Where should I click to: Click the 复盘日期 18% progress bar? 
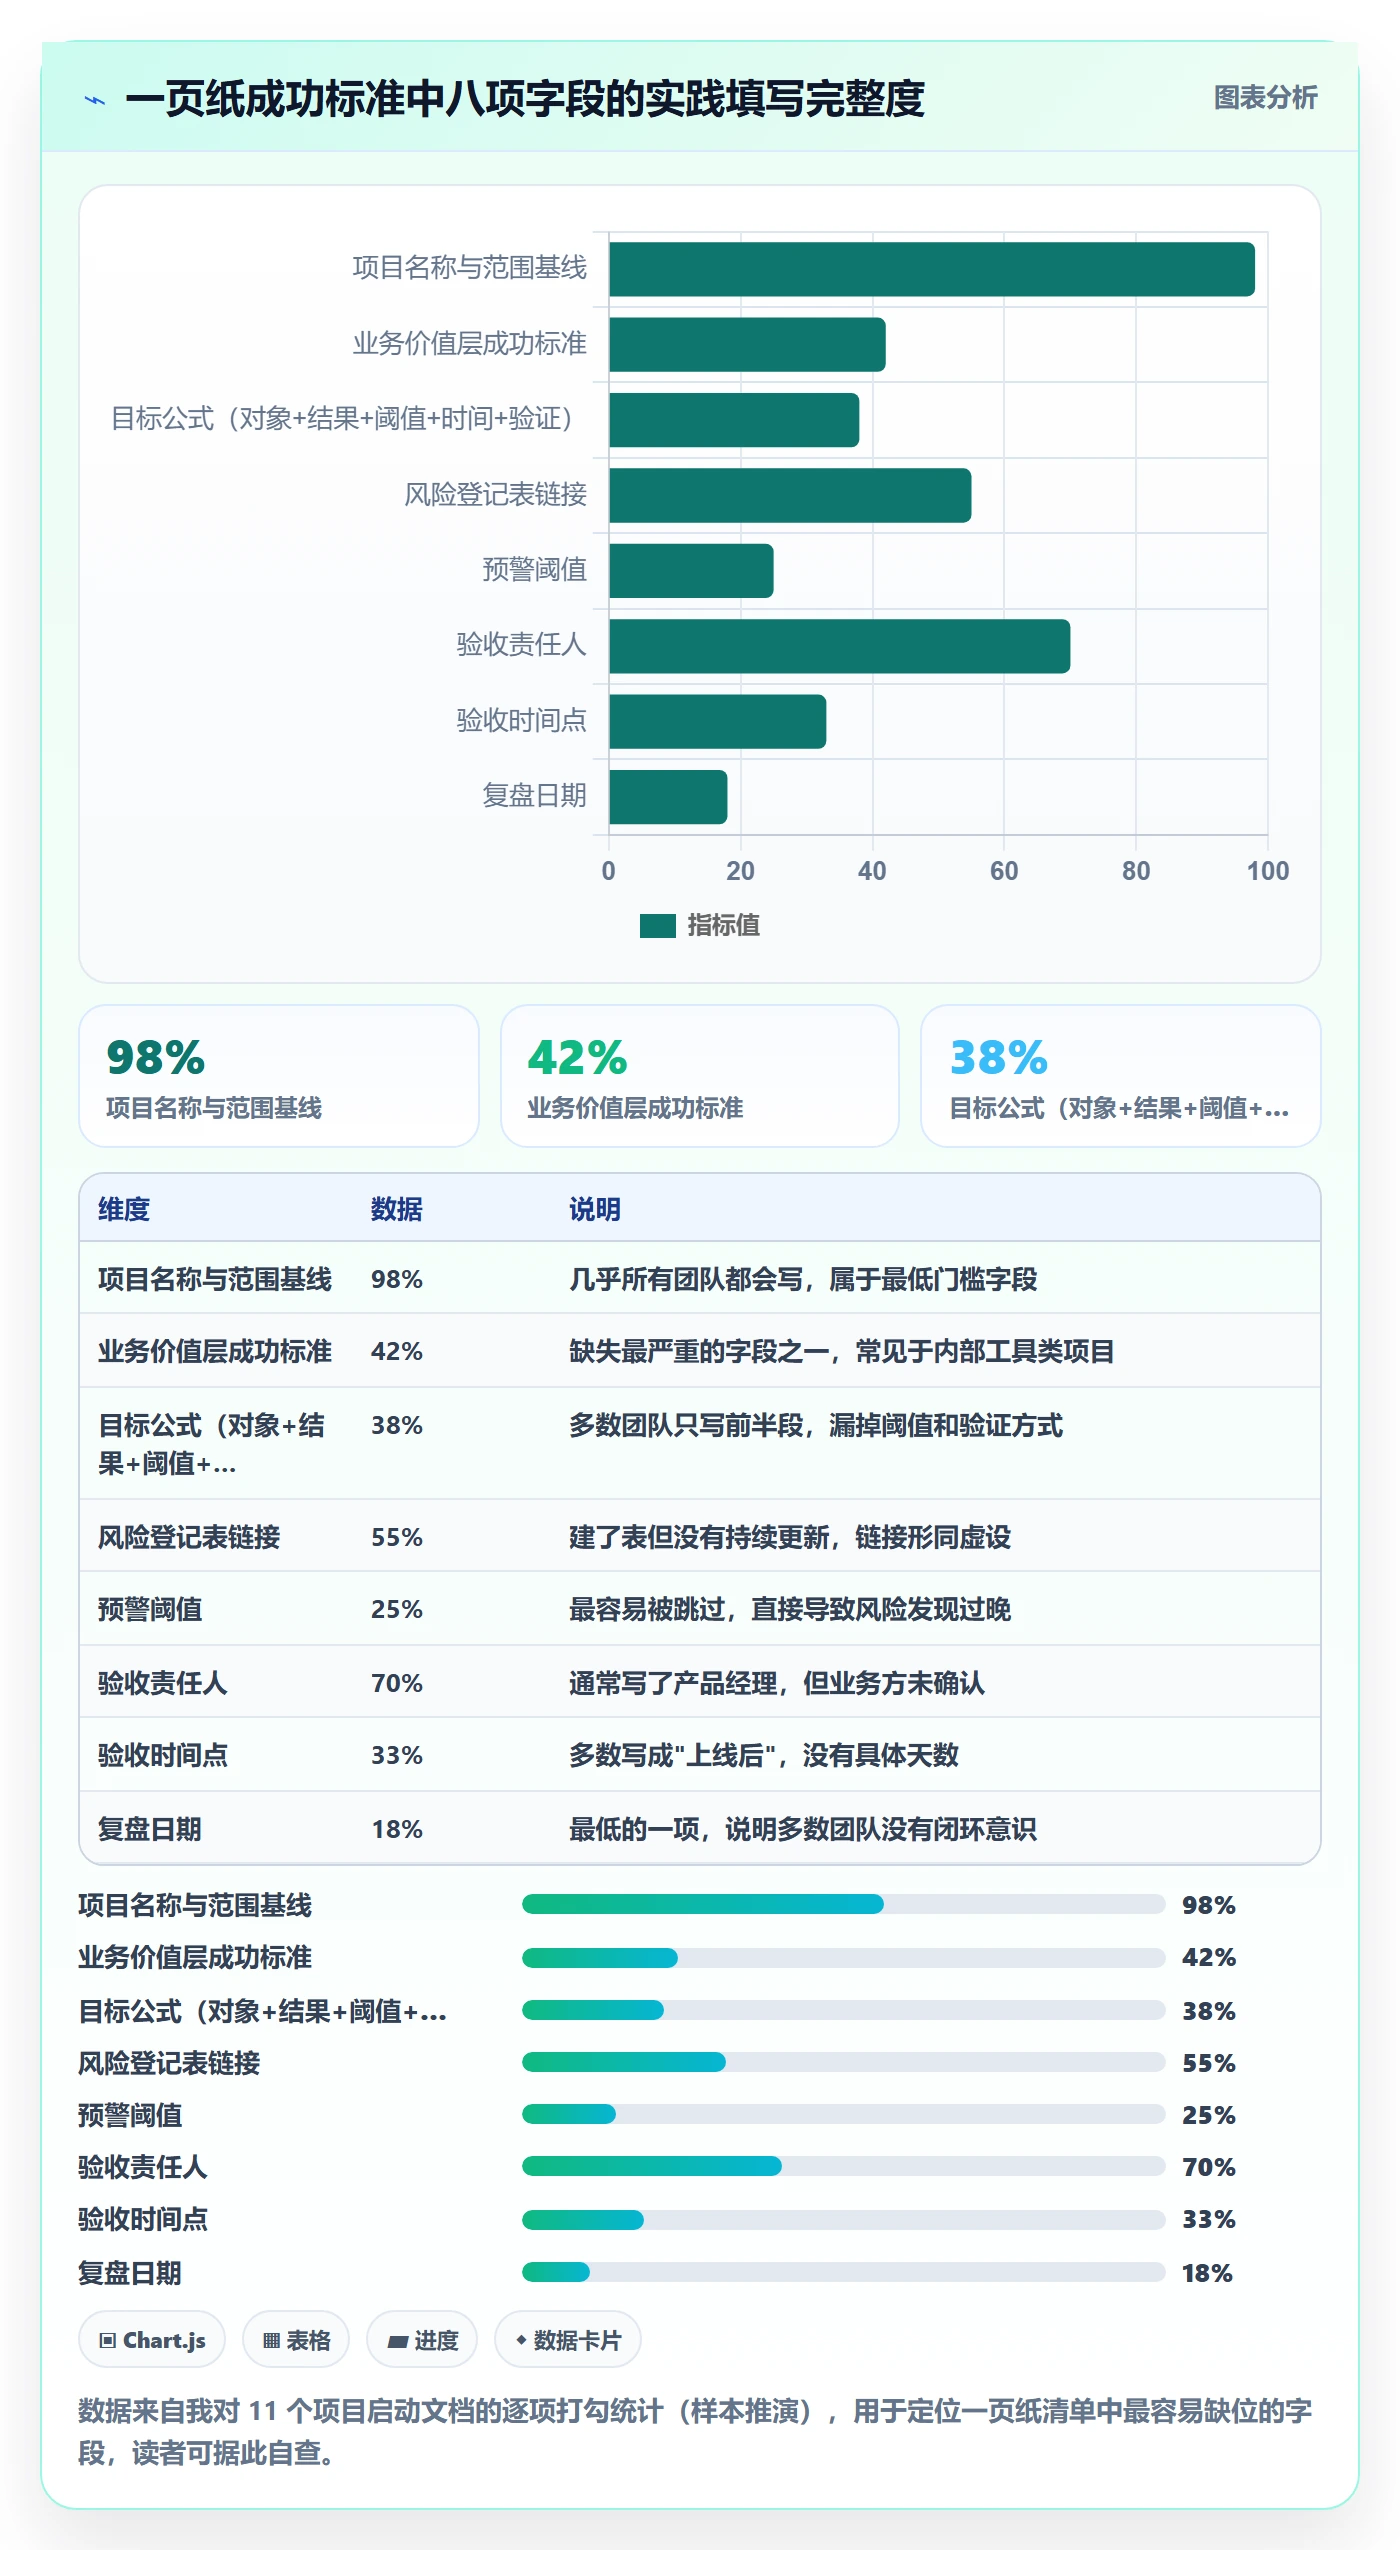point(843,2272)
